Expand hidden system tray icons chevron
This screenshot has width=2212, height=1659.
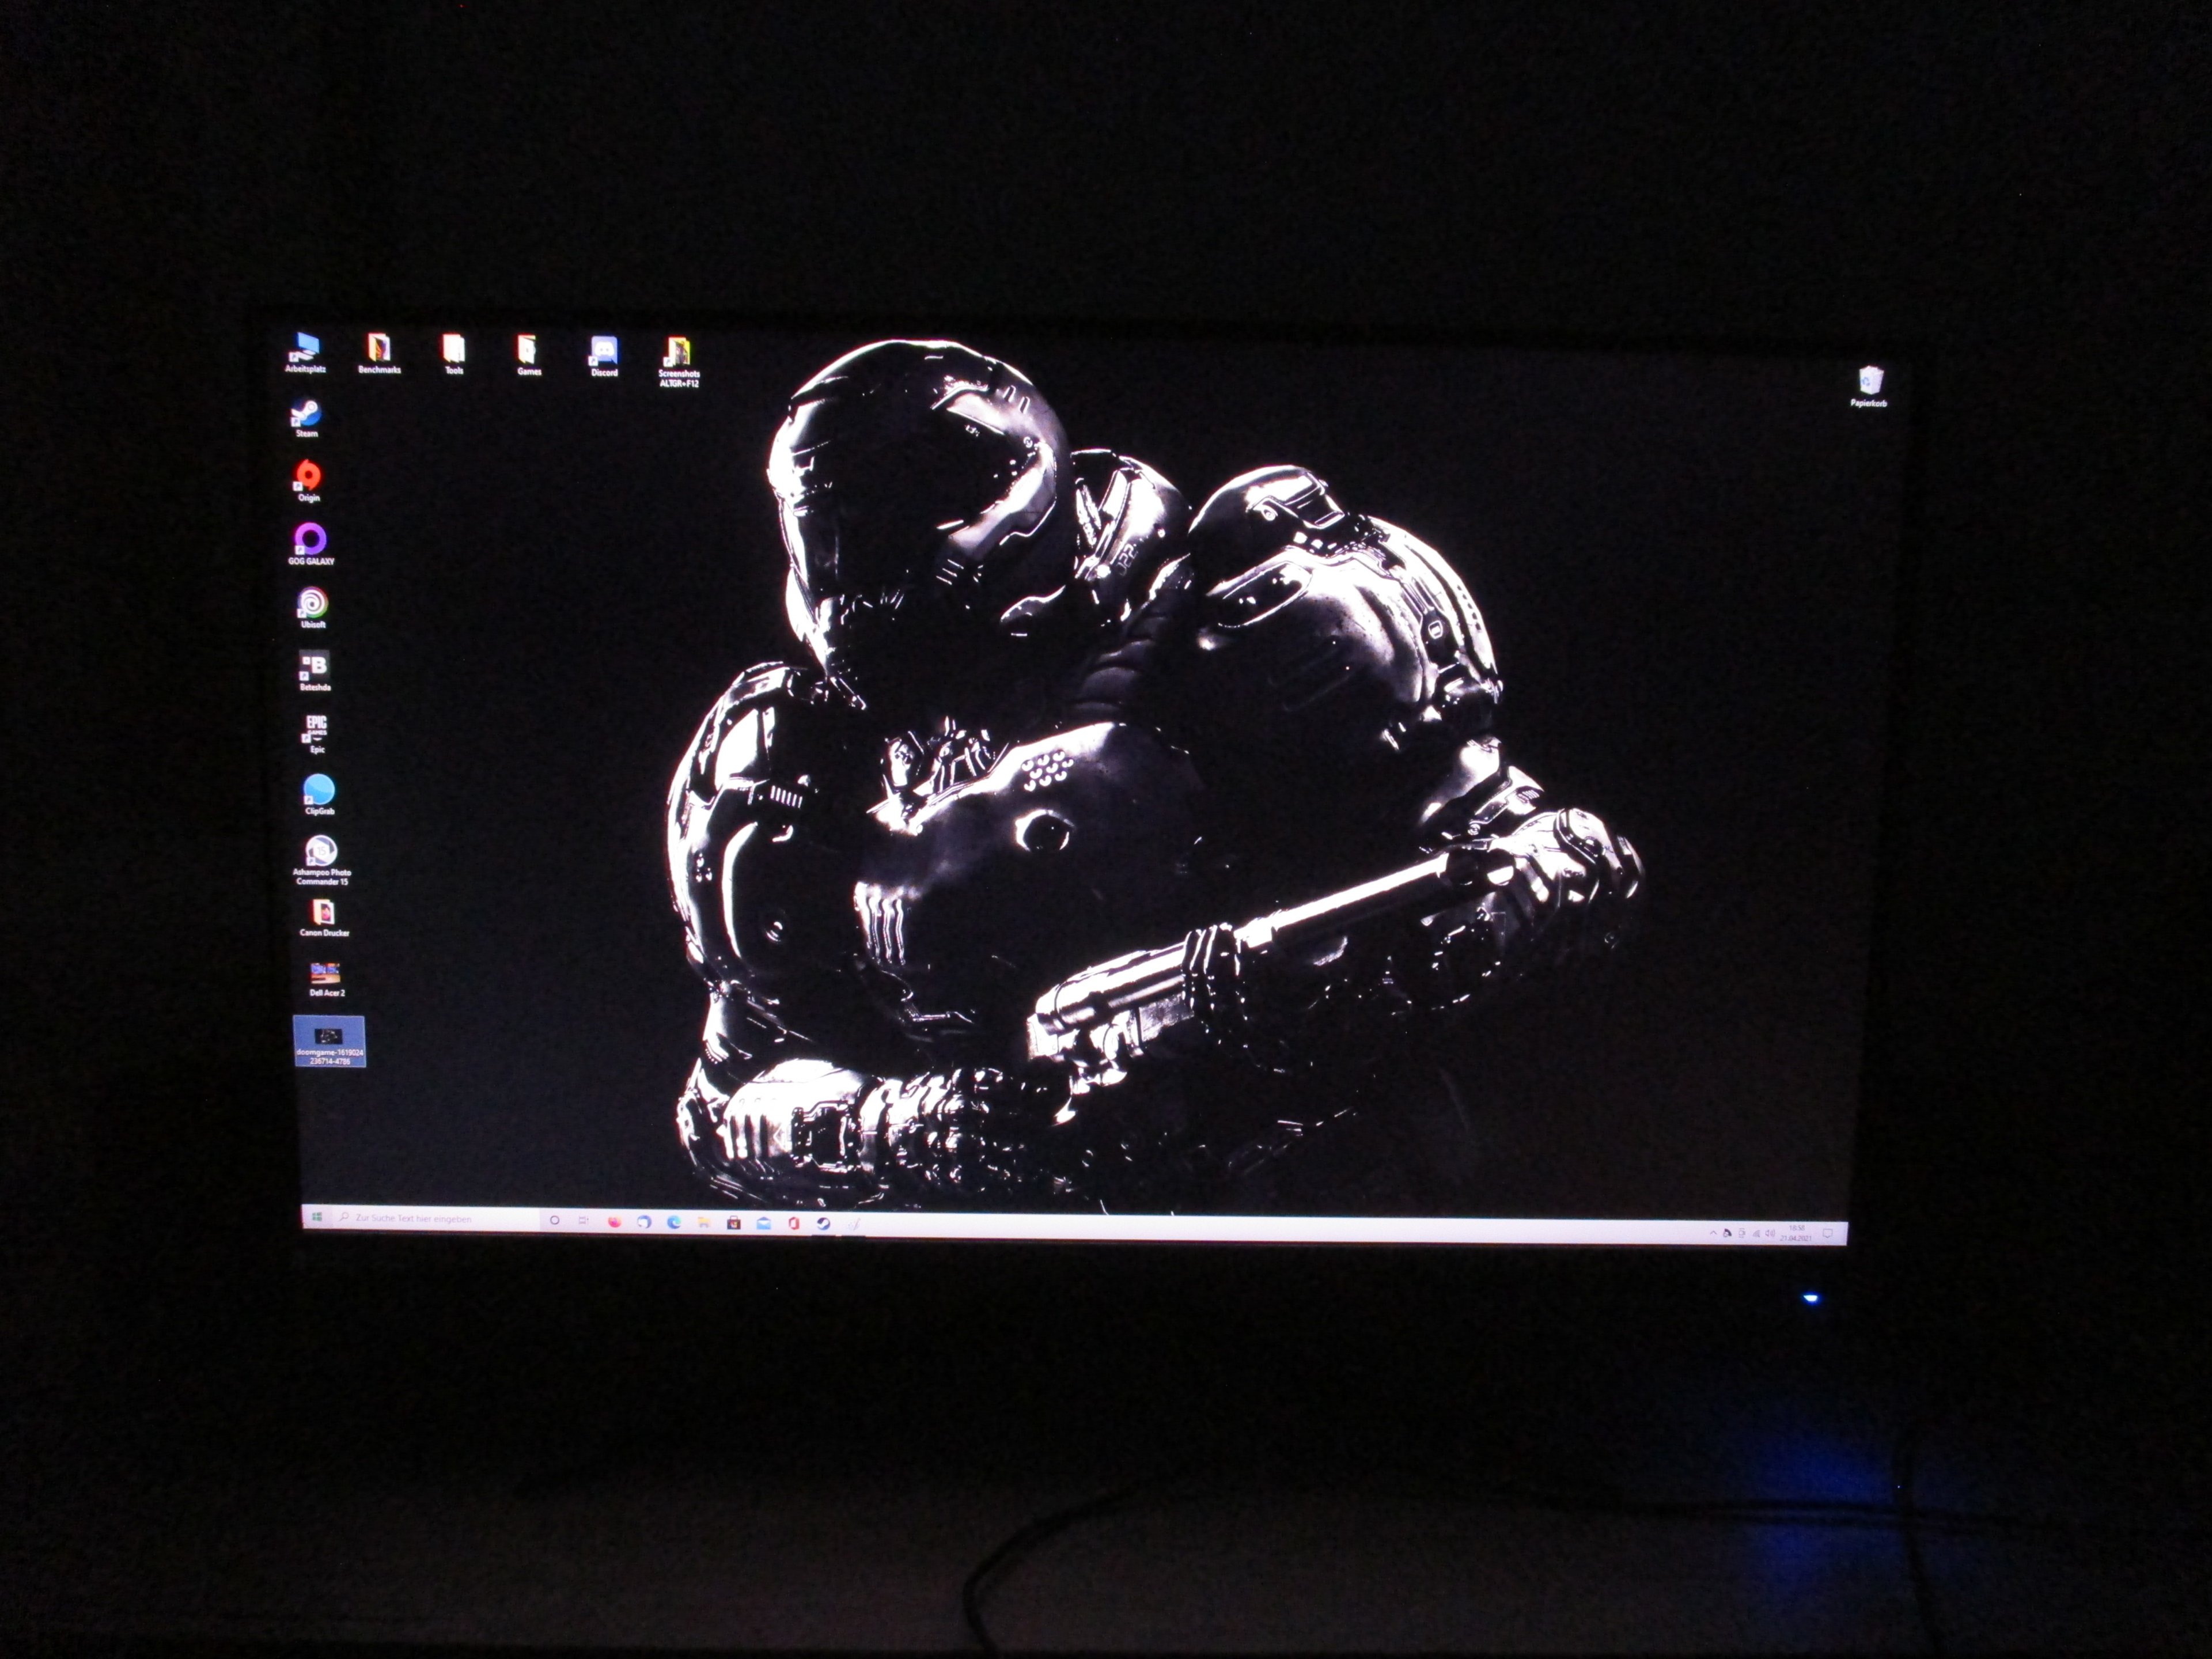[1713, 1234]
